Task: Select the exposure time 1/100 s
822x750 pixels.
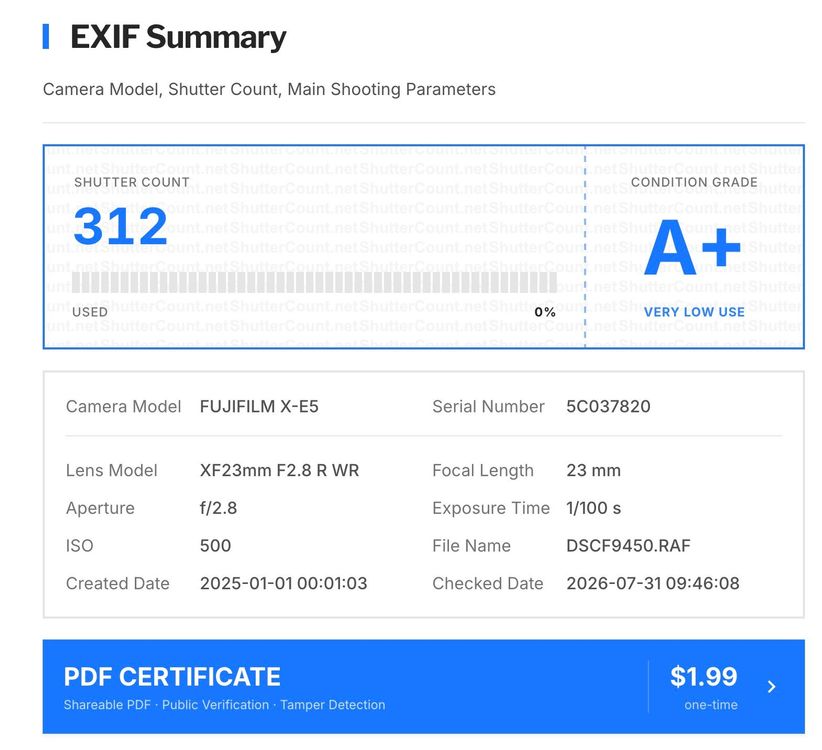Action: [593, 508]
